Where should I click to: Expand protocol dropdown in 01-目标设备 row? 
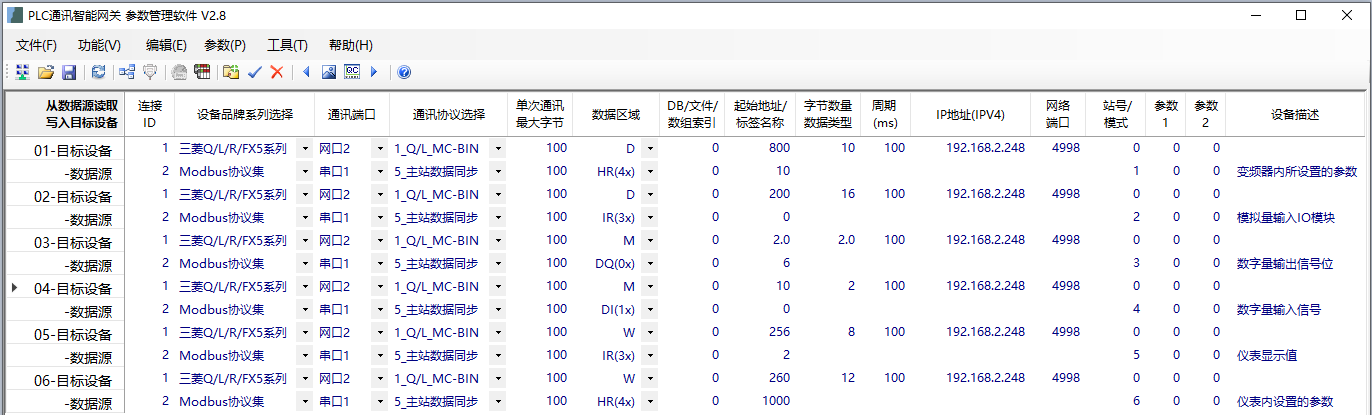pos(498,148)
